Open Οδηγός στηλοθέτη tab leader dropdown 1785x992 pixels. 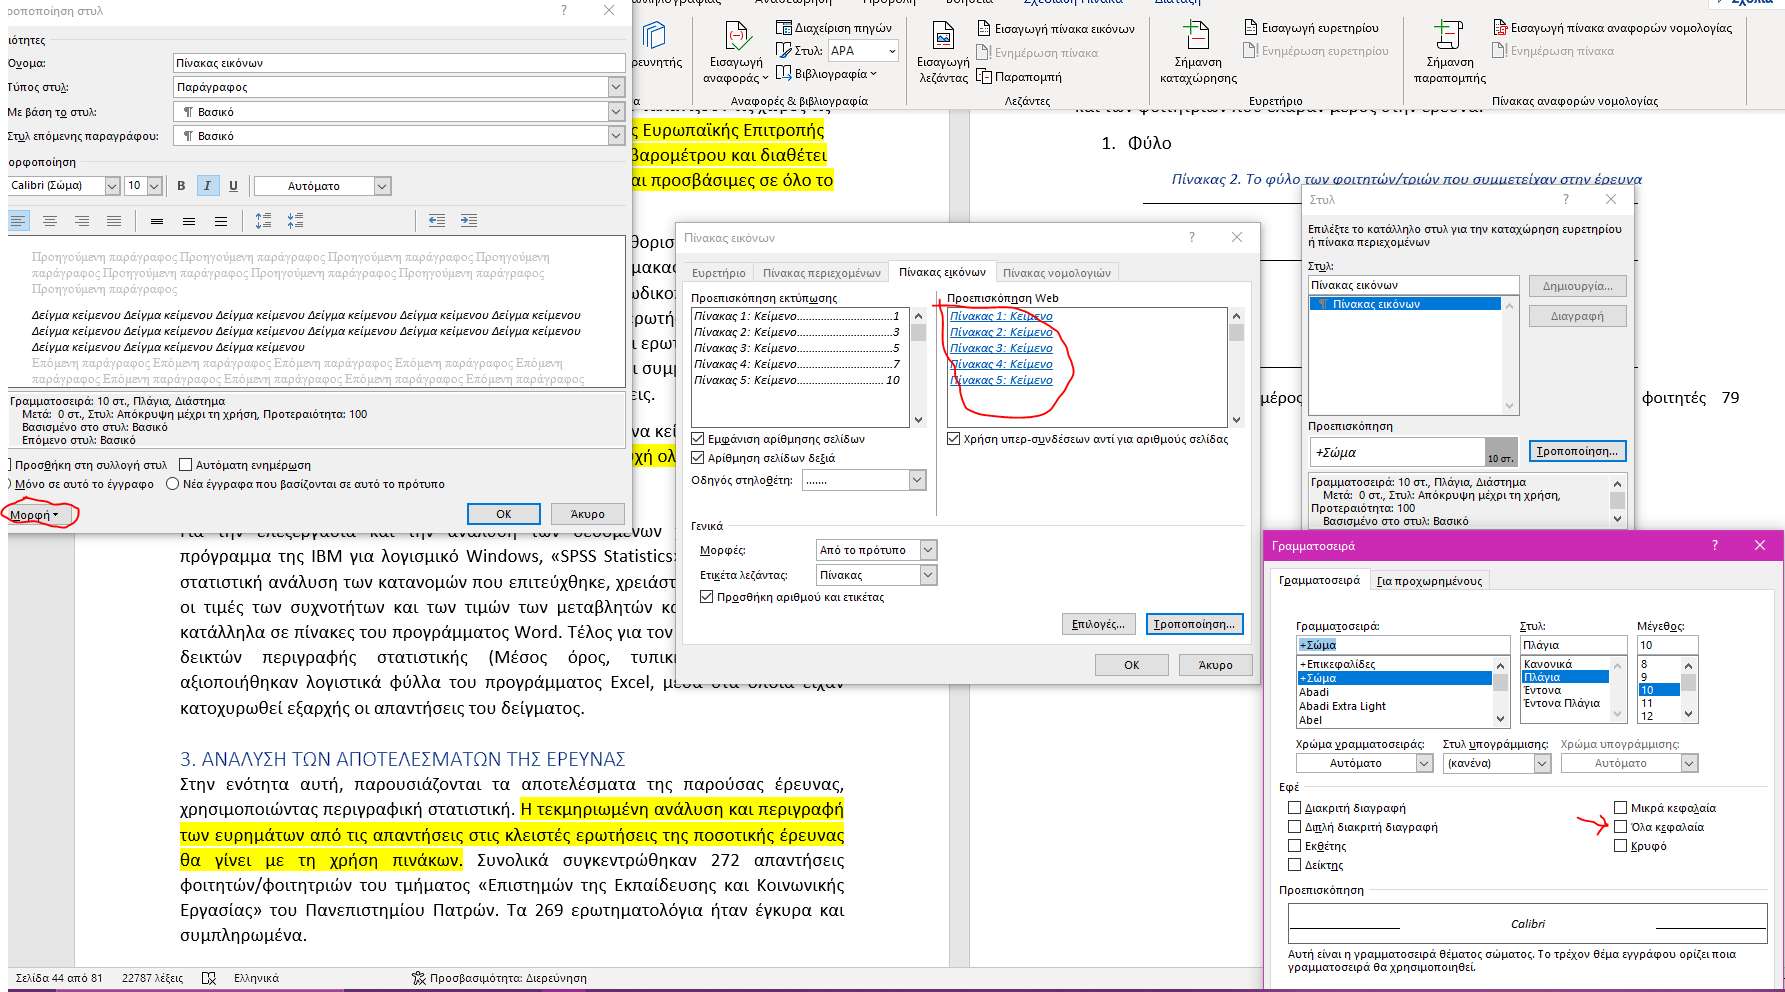point(918,481)
